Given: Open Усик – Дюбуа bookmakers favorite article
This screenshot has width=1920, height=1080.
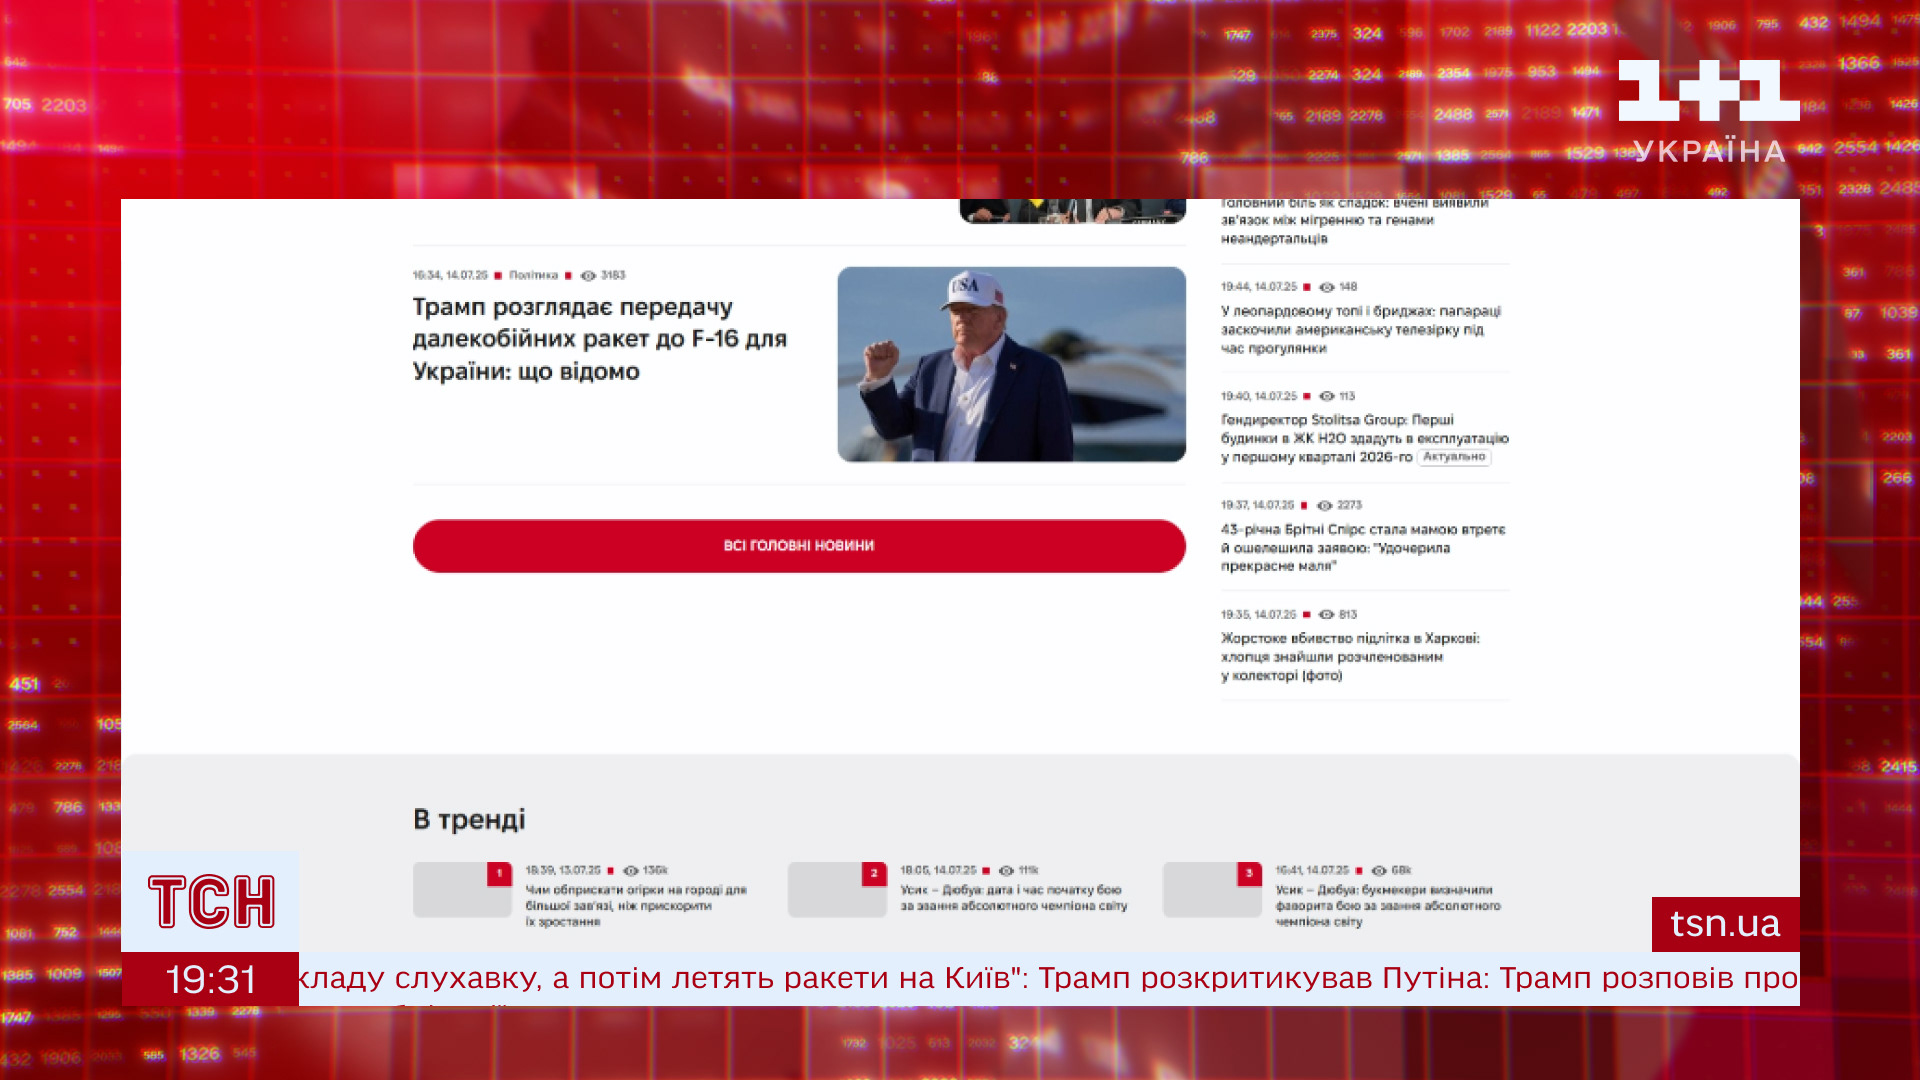Looking at the screenshot, I should point(1387,905).
